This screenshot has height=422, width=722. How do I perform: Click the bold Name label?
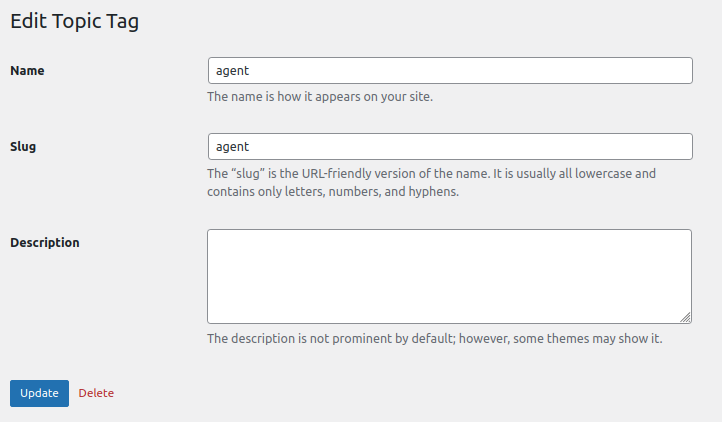click(27, 70)
